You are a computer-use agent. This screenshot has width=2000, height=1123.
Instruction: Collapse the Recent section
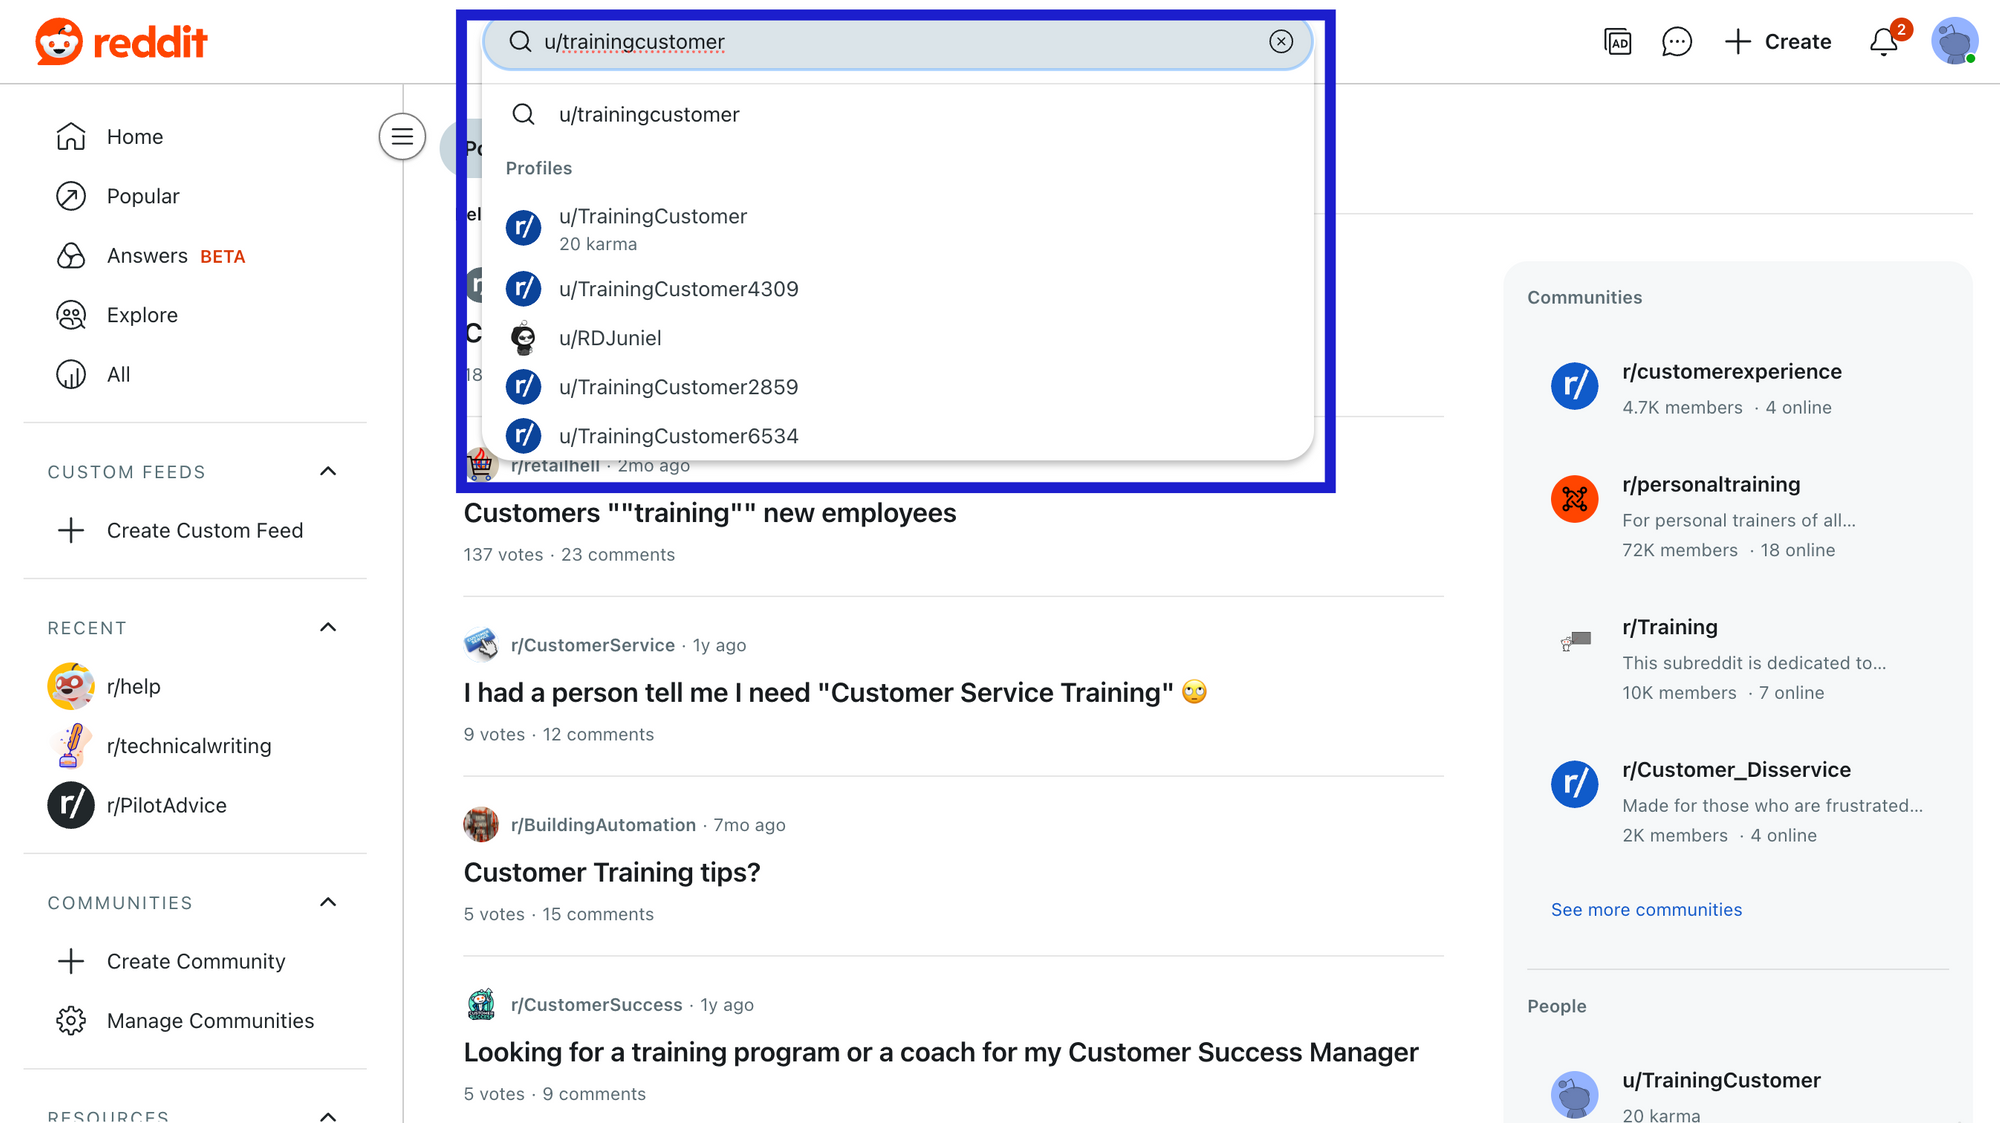coord(328,627)
